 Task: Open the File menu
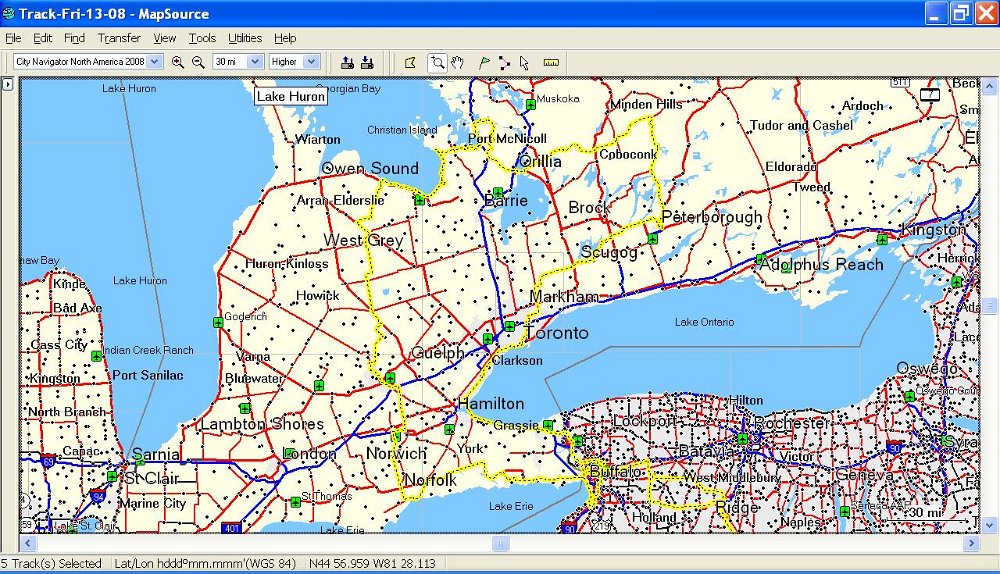[13, 38]
